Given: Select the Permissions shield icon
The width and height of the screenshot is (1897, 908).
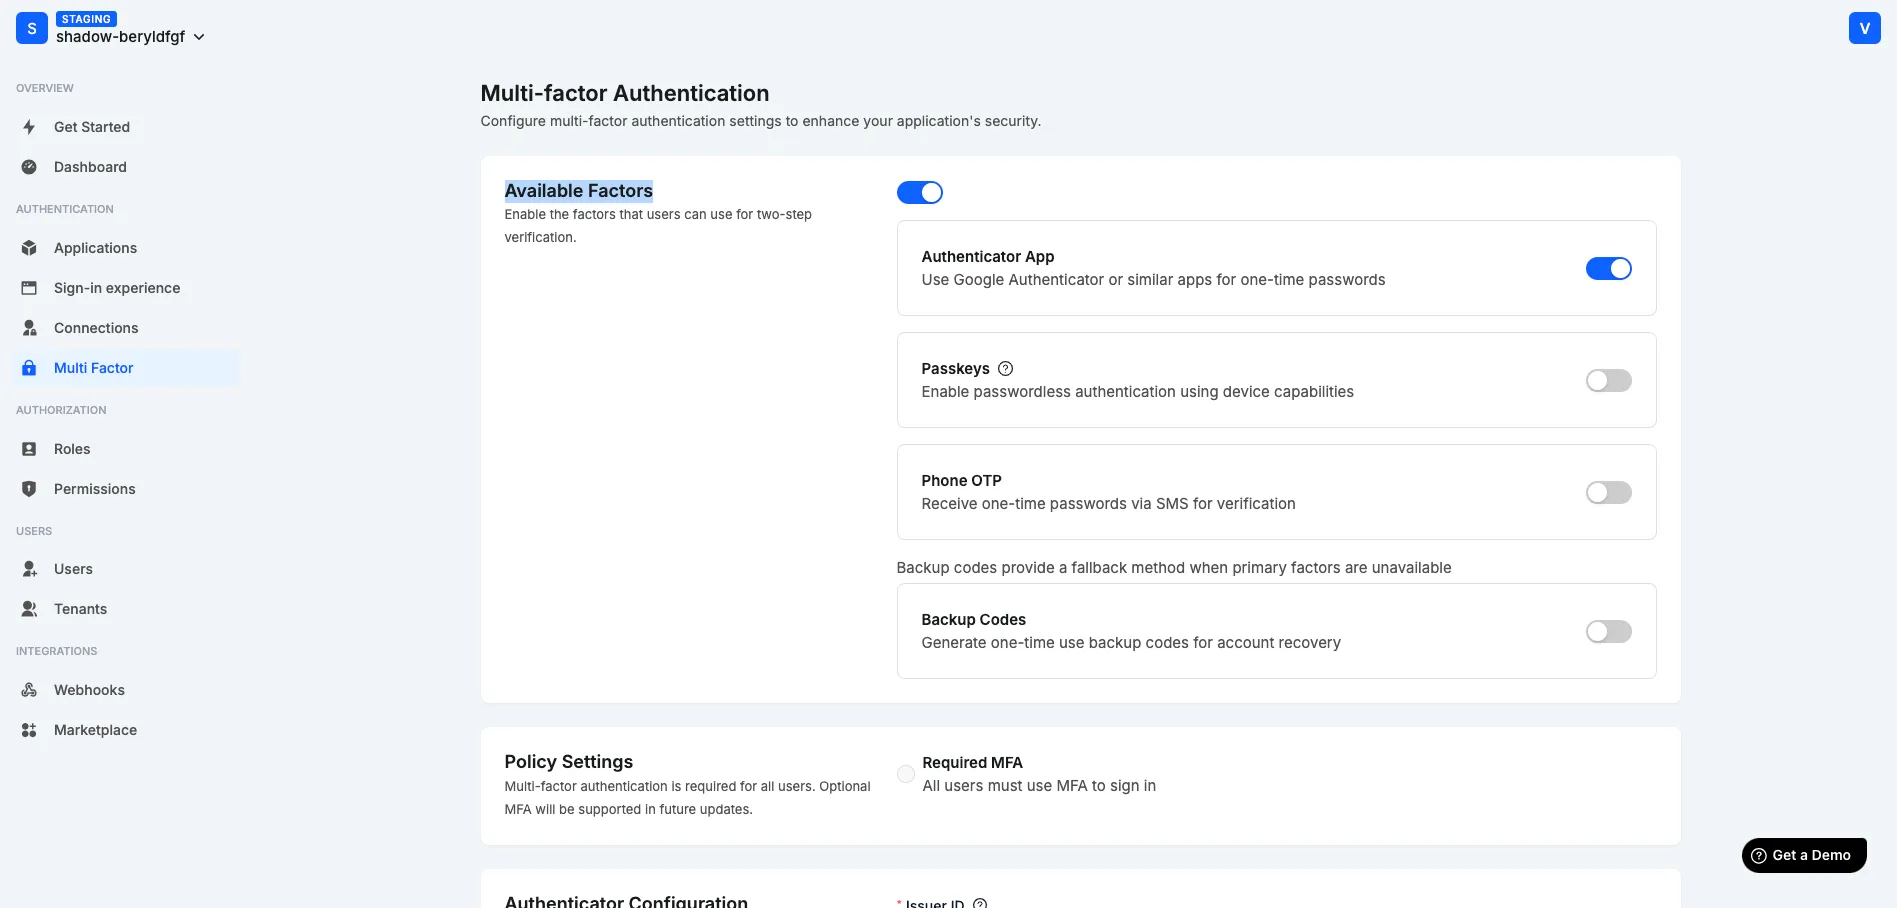Looking at the screenshot, I should click(x=28, y=488).
